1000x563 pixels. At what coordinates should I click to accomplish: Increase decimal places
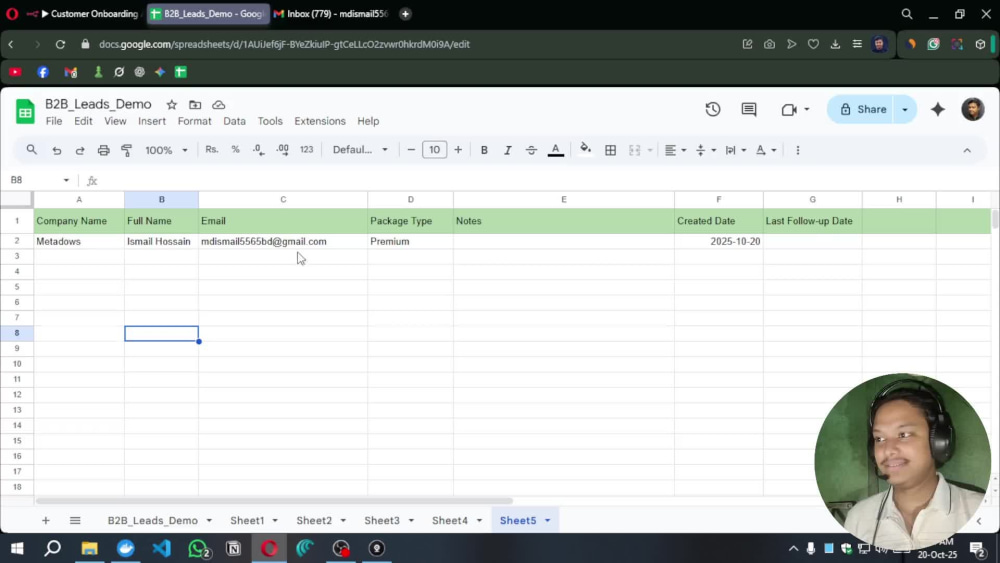tap(282, 150)
